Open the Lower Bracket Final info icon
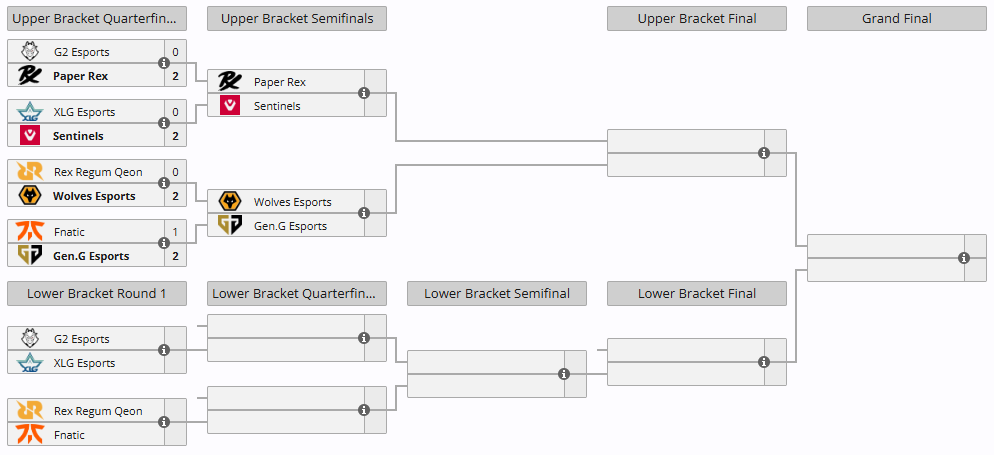The width and height of the screenshot is (994, 455). tap(764, 362)
